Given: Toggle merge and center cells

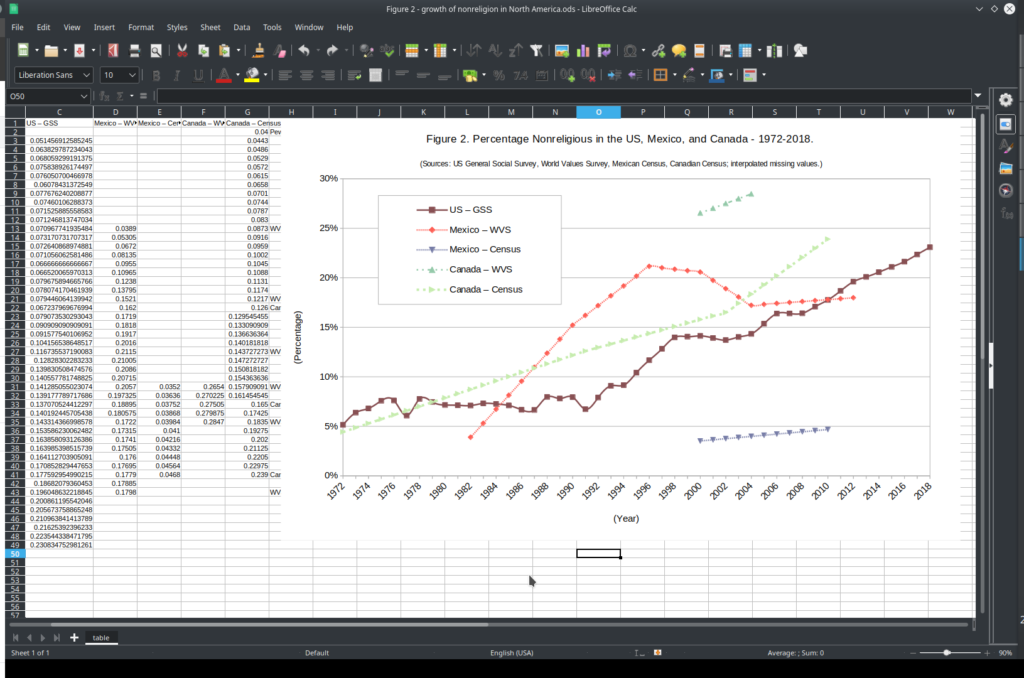Looking at the screenshot, I should click(x=376, y=75).
